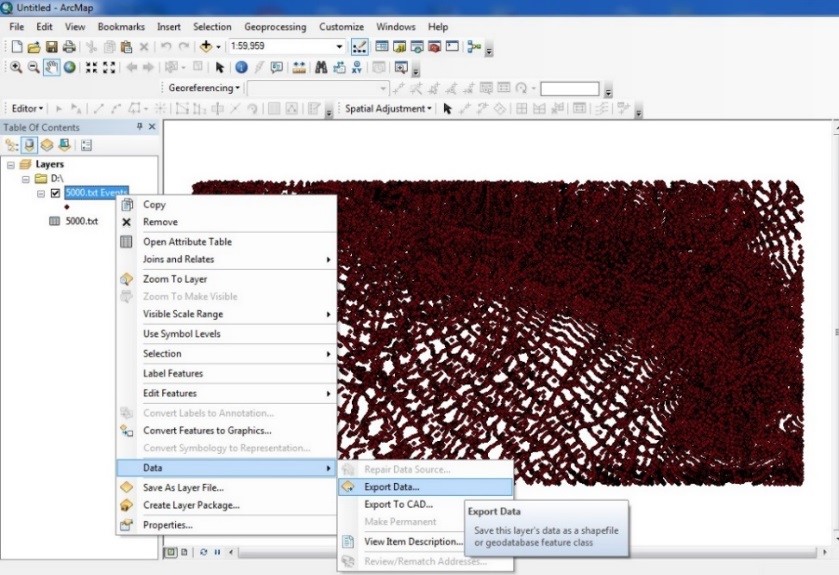Click Fixed Zoom In icon

point(91,67)
